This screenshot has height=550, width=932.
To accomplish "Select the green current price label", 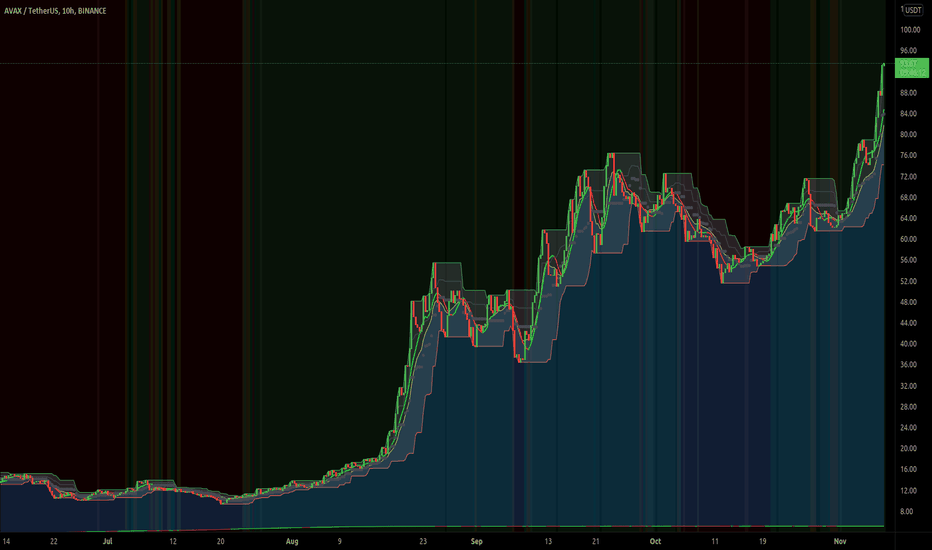I will point(911,68).
